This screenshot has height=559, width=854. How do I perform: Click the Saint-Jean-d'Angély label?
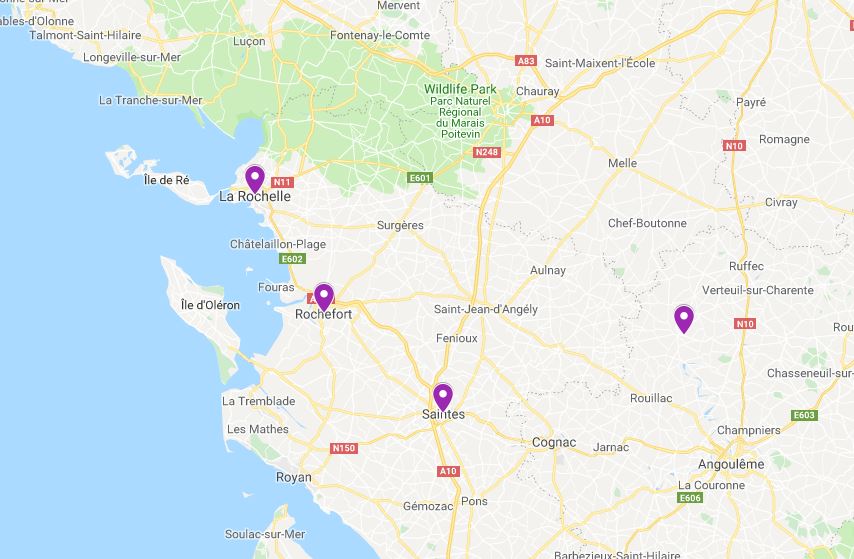486,309
